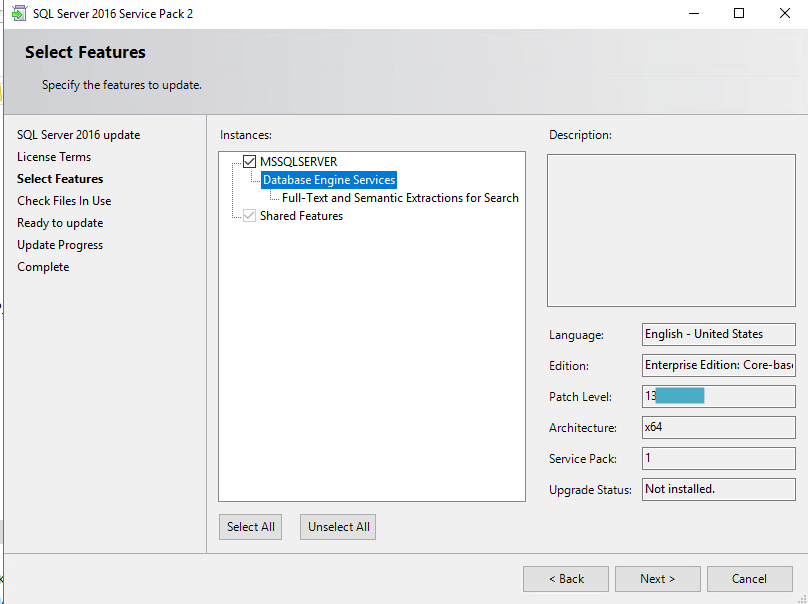Select the Shared Features label
Screen dimensions: 808x604
point(301,216)
